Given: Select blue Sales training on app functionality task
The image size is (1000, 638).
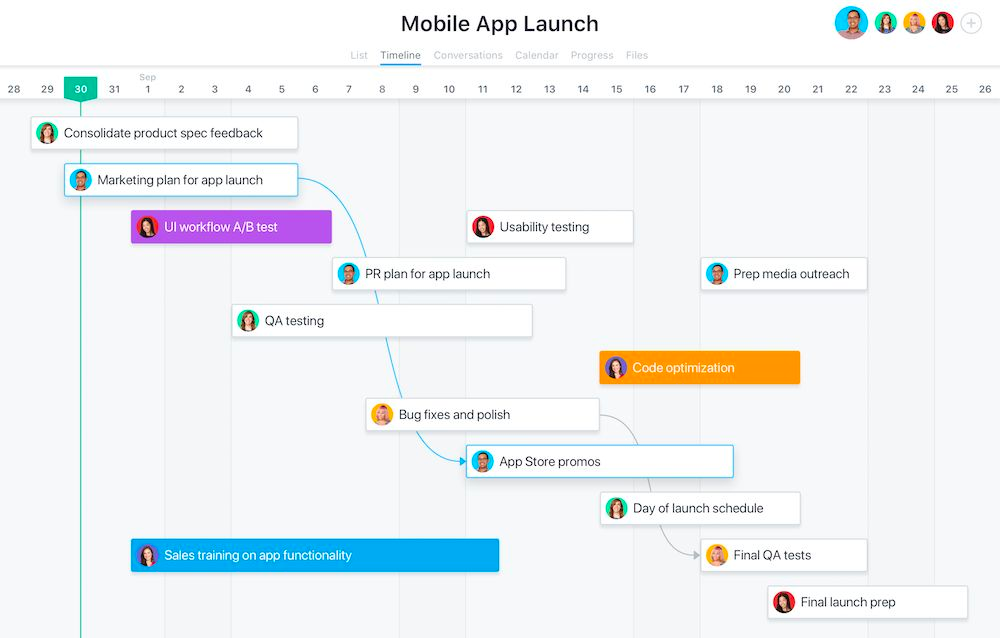Looking at the screenshot, I should pyautogui.click(x=315, y=555).
